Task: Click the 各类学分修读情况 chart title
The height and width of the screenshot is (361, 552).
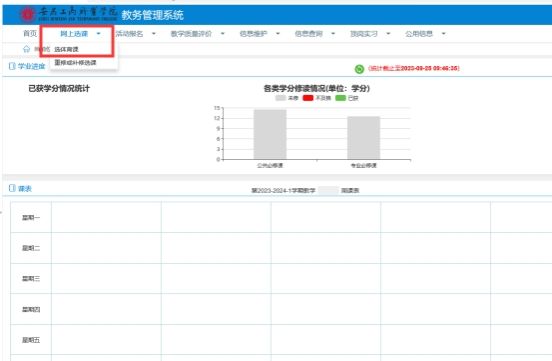Action: pos(317,88)
